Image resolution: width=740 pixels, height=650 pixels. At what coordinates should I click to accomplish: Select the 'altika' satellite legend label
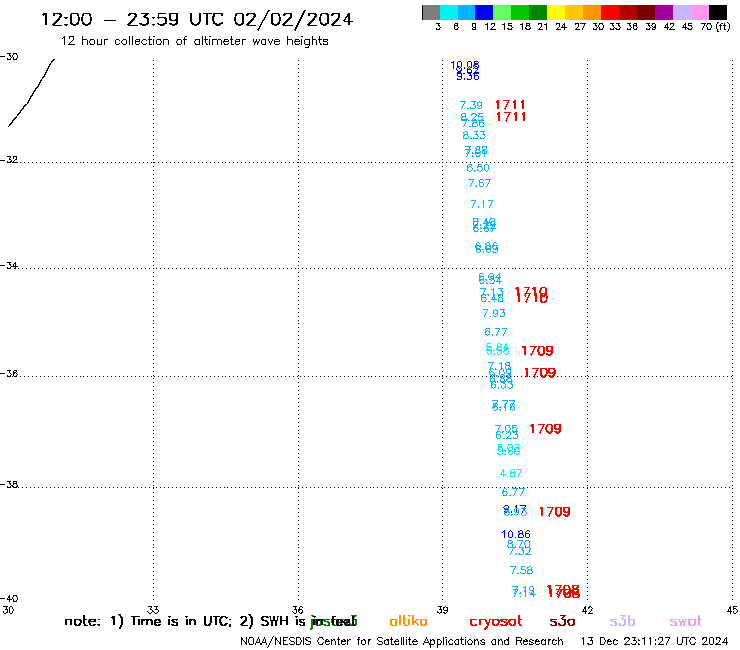point(408,621)
